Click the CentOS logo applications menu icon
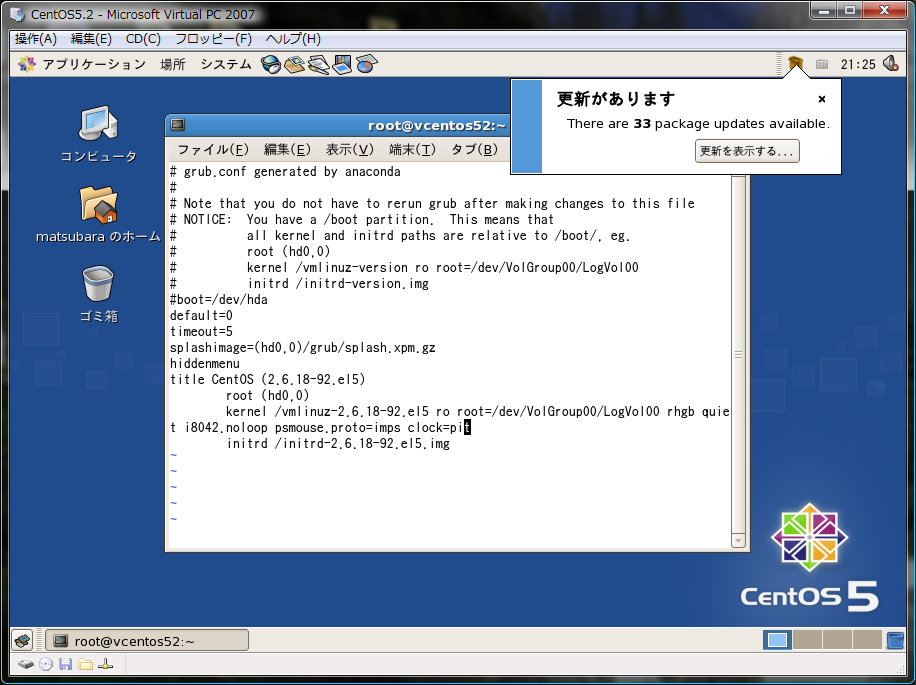 [26, 64]
